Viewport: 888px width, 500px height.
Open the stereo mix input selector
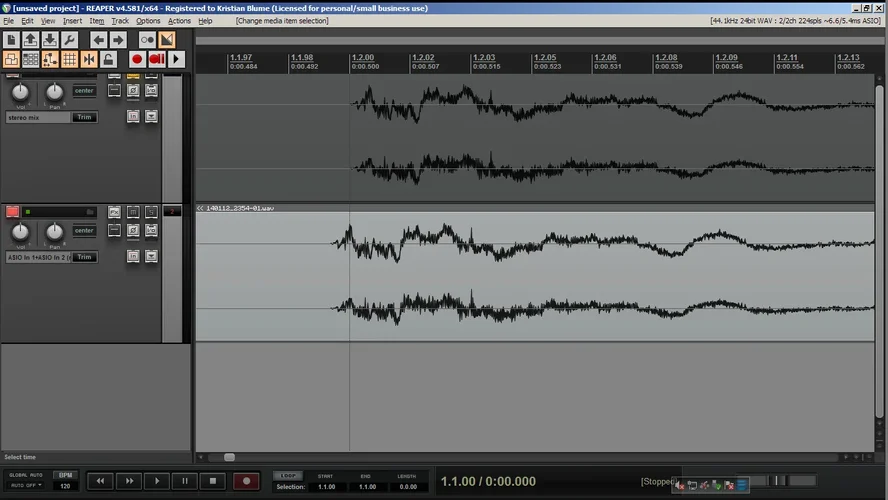[38, 117]
